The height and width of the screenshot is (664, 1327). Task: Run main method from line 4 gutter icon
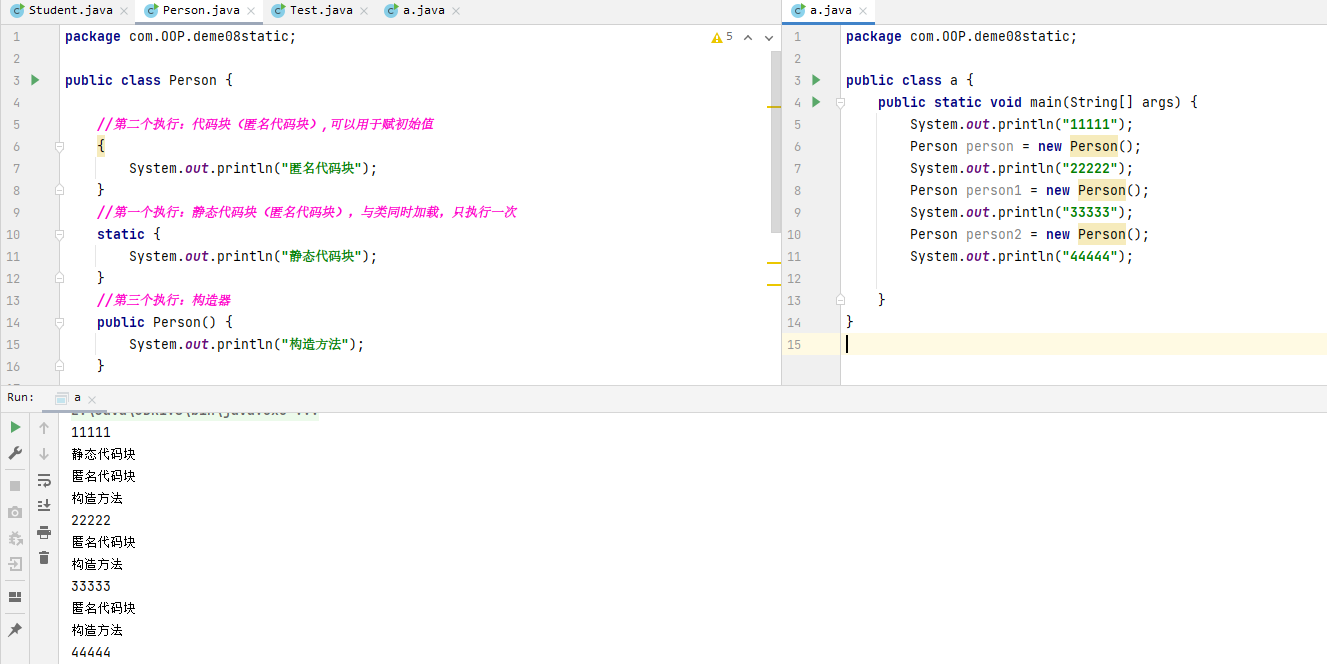[x=816, y=102]
